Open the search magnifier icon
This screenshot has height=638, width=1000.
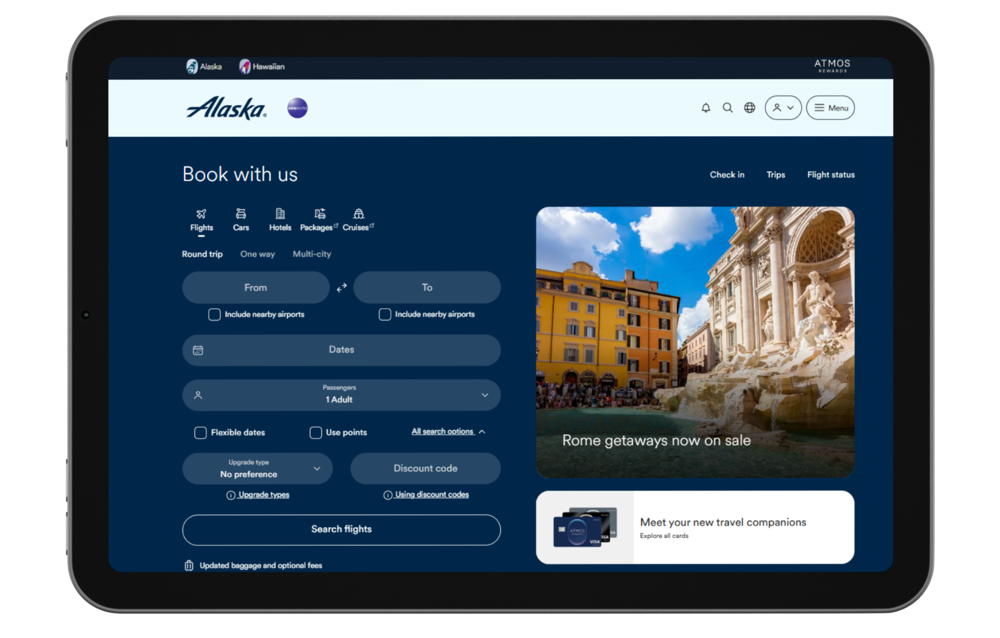pyautogui.click(x=727, y=108)
